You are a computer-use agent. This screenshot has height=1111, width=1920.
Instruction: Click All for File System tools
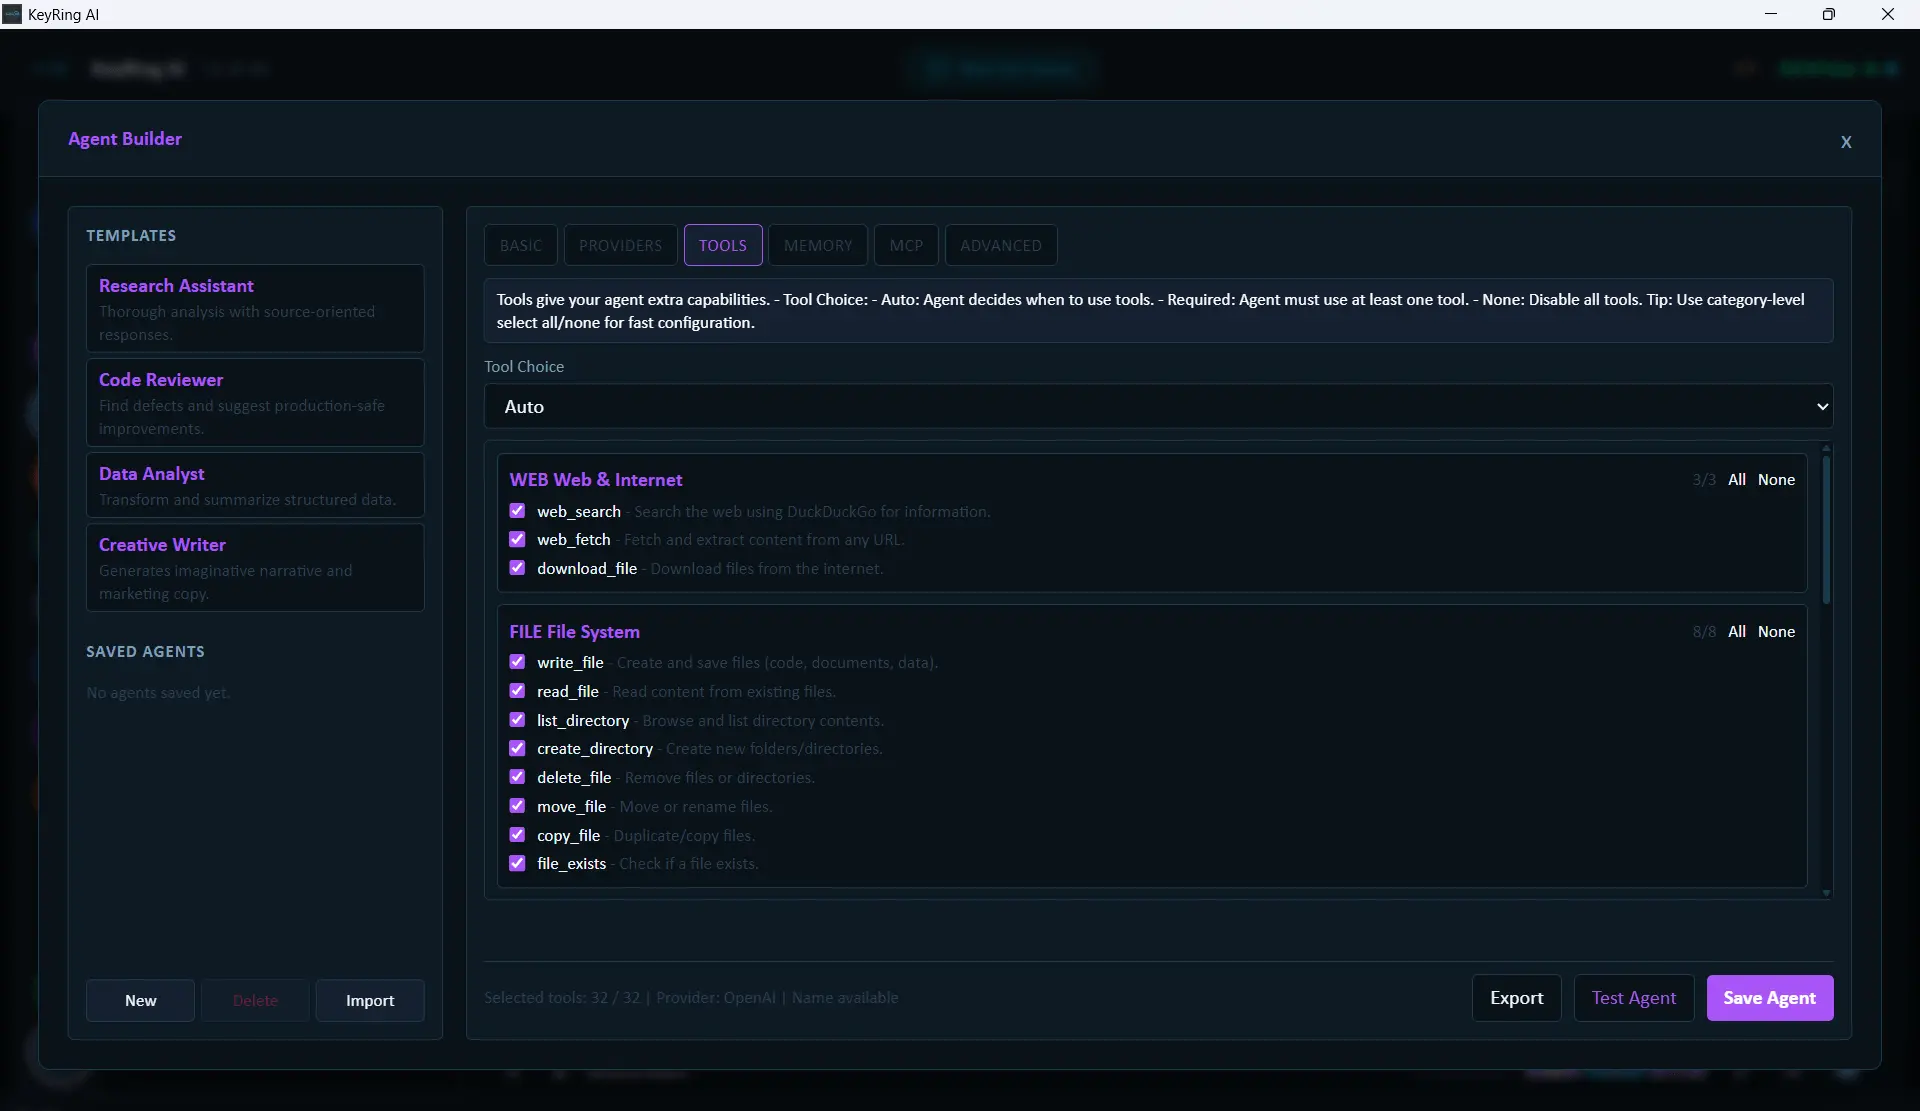1738,631
